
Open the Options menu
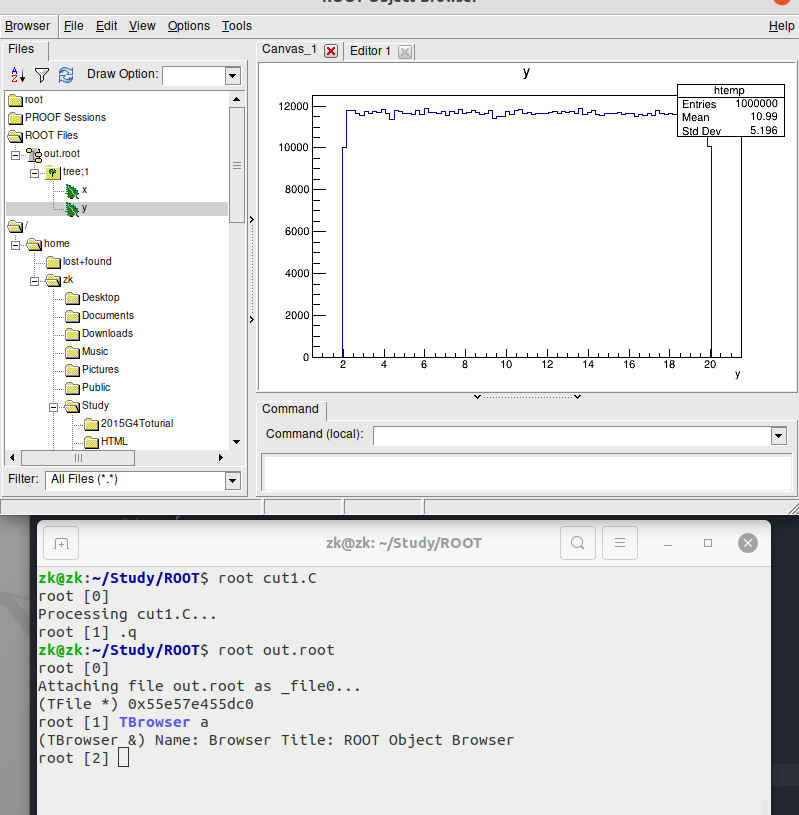[188, 26]
